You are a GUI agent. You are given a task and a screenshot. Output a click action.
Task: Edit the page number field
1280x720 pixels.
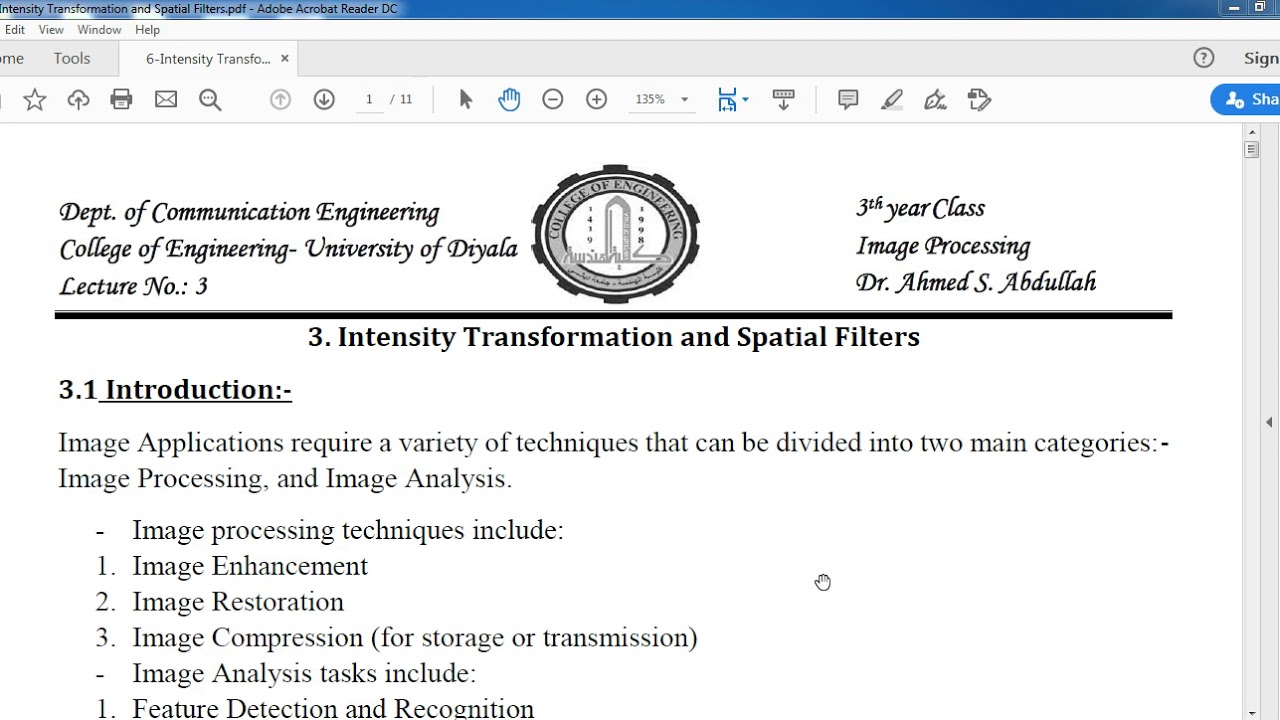click(369, 99)
